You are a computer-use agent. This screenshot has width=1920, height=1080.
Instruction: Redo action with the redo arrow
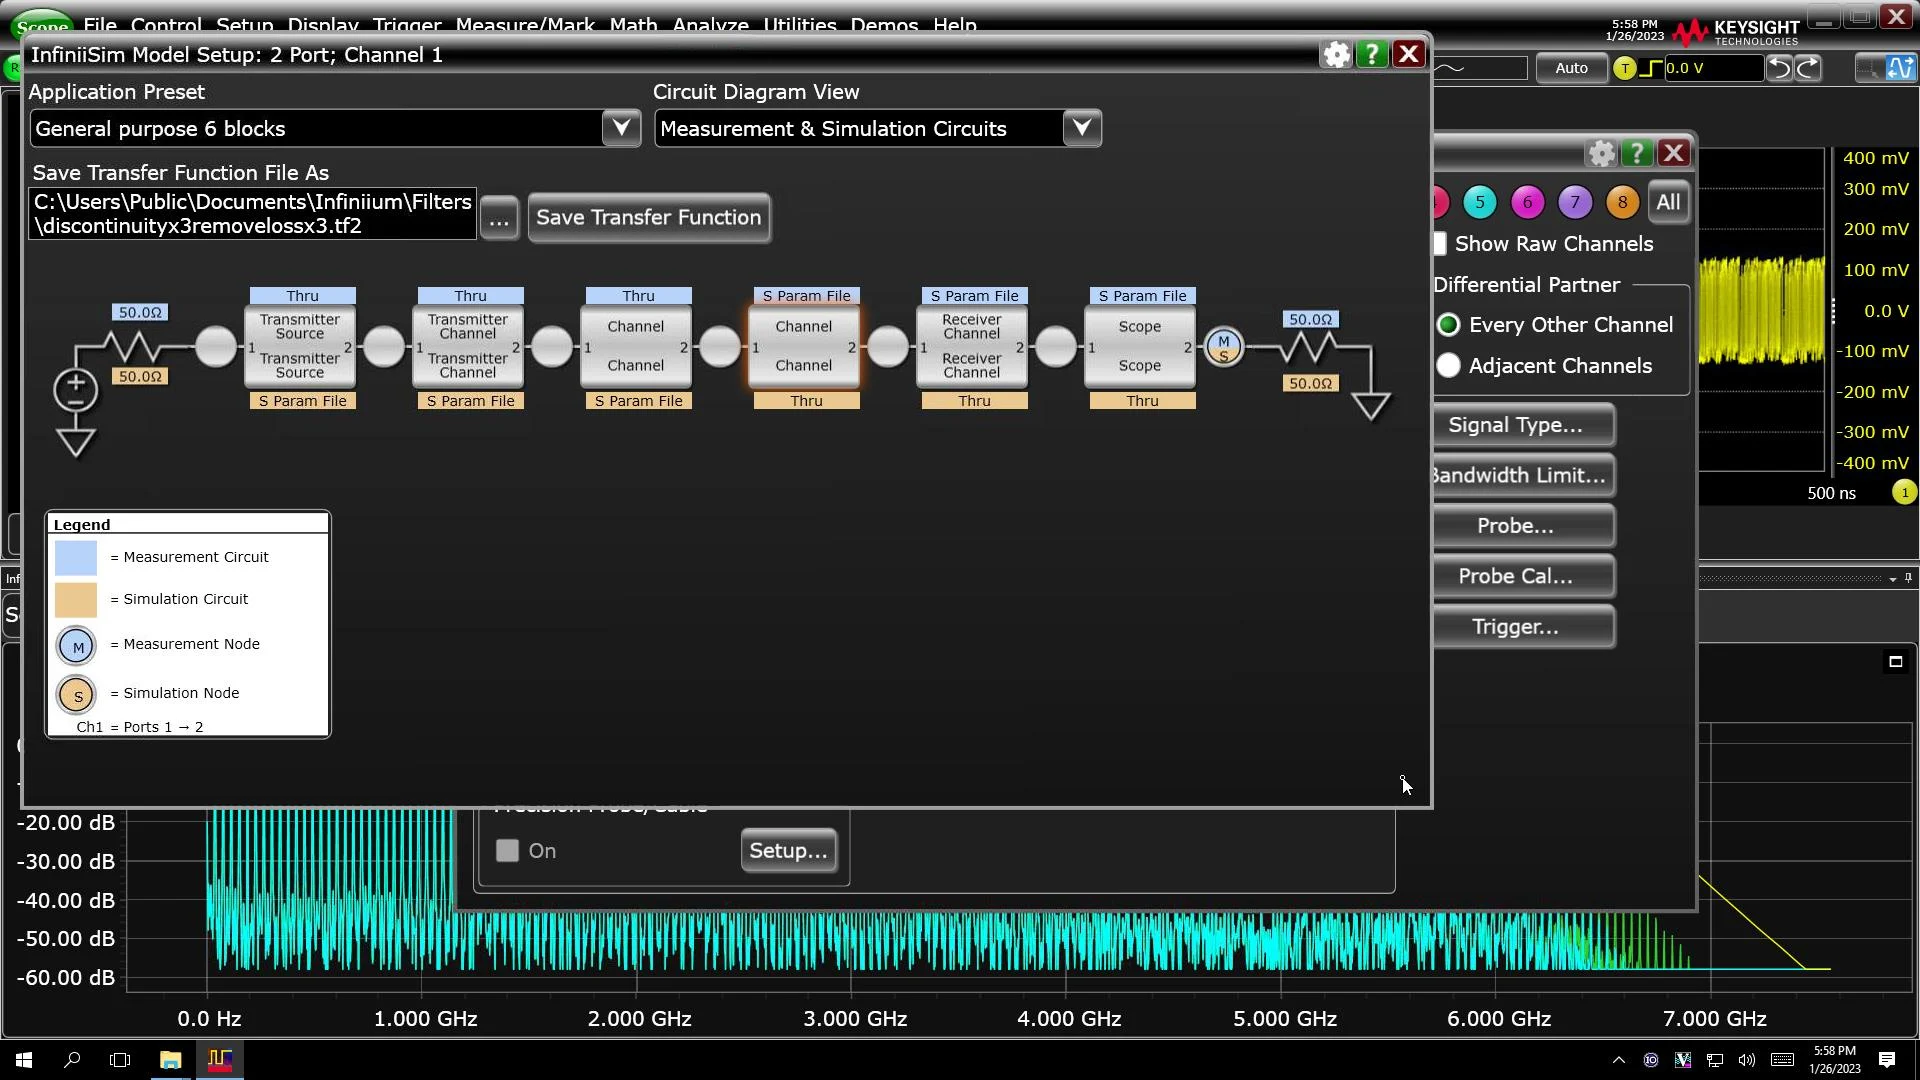coord(1809,68)
